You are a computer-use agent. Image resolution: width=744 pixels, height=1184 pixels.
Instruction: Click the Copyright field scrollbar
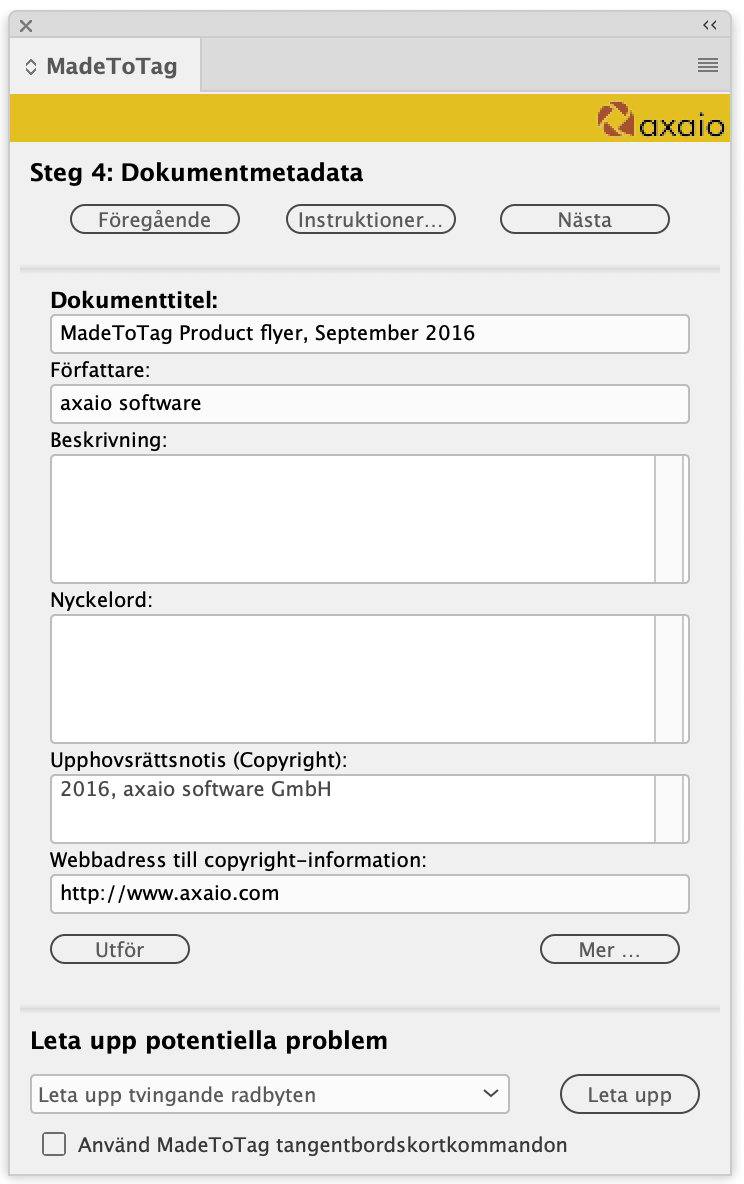[x=671, y=809]
